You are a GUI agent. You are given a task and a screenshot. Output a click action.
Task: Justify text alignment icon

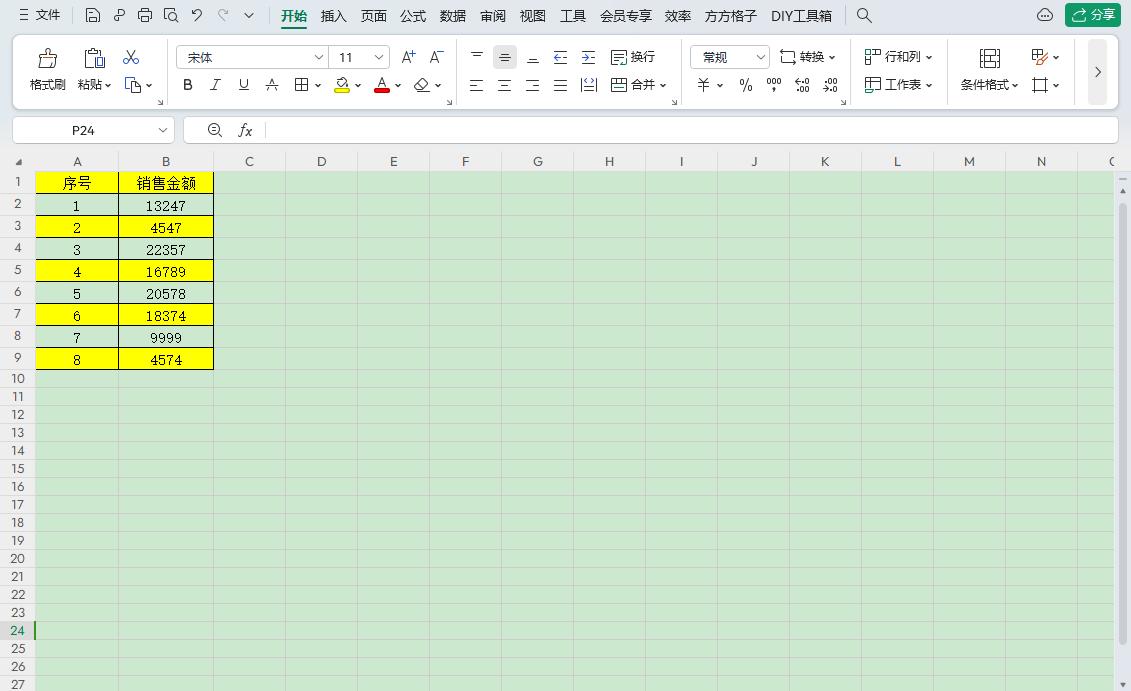pos(560,85)
